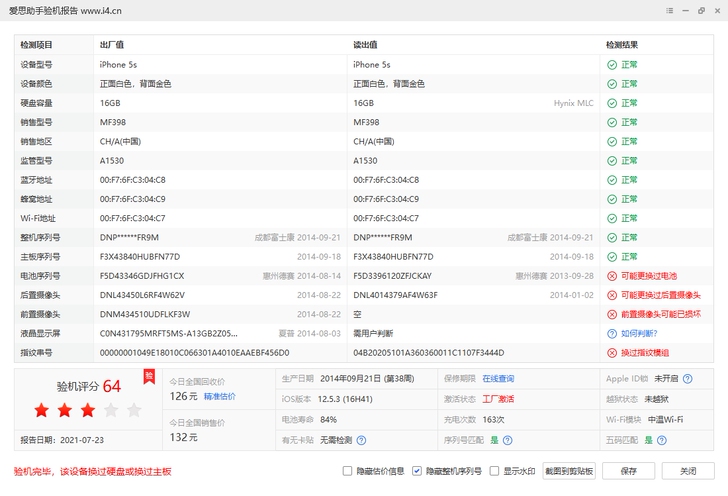
Task: Minimize the 爱思助手验机报告 window
Action: click(x=685, y=11)
